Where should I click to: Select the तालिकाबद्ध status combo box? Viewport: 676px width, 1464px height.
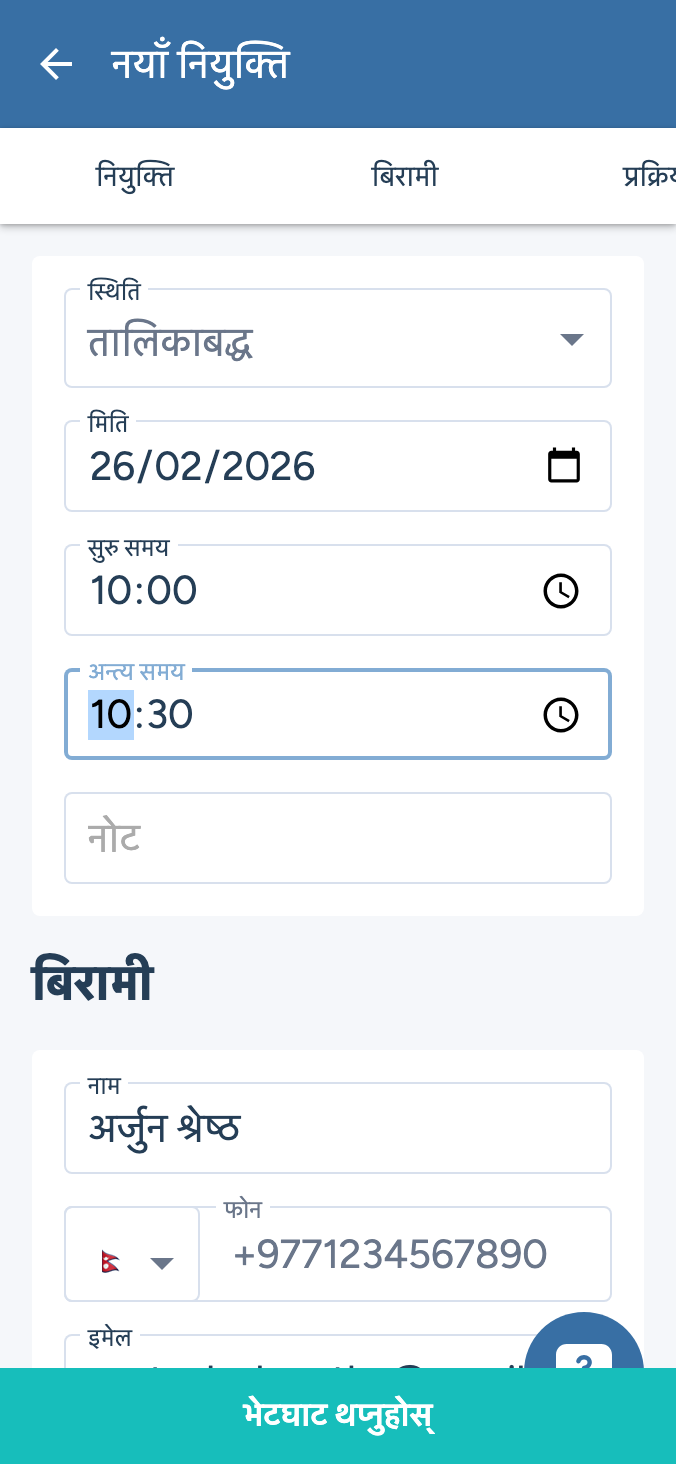pyautogui.click(x=300, y=342)
